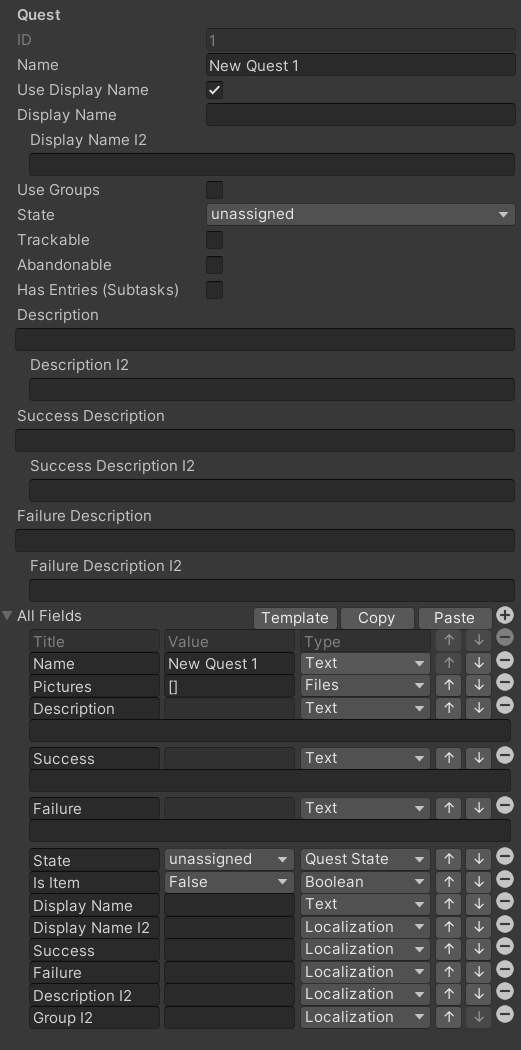Open Type dropdown for Pictures field
The height and width of the screenshot is (1050, 521).
coord(365,685)
